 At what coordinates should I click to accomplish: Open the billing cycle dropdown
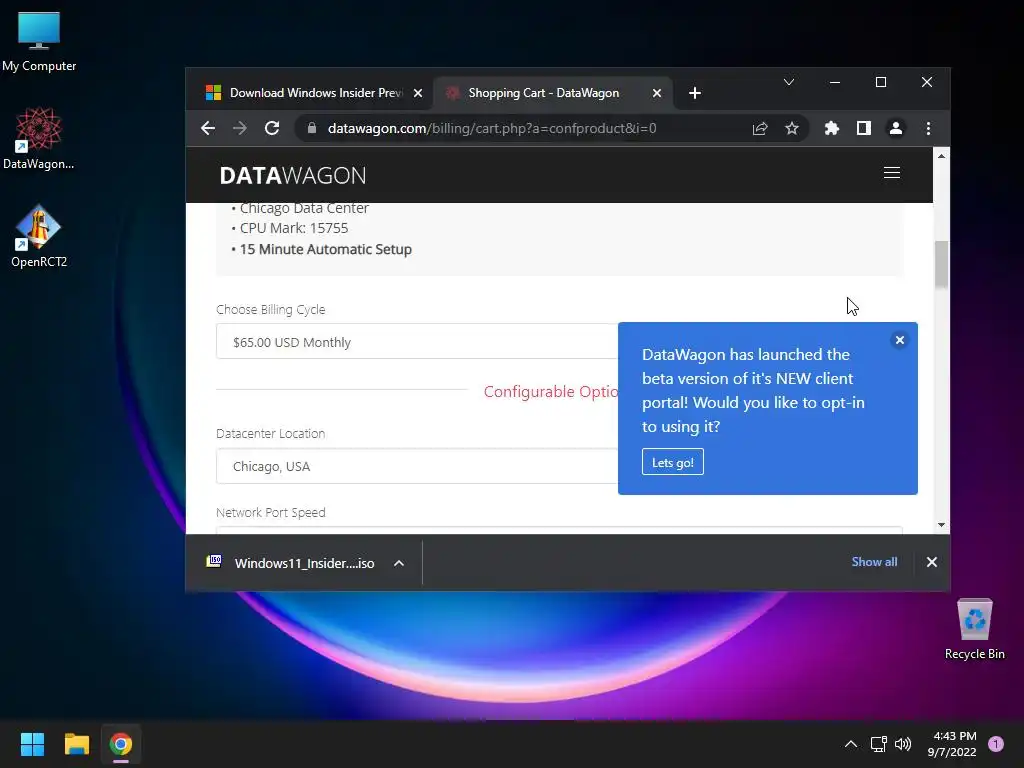(417, 342)
